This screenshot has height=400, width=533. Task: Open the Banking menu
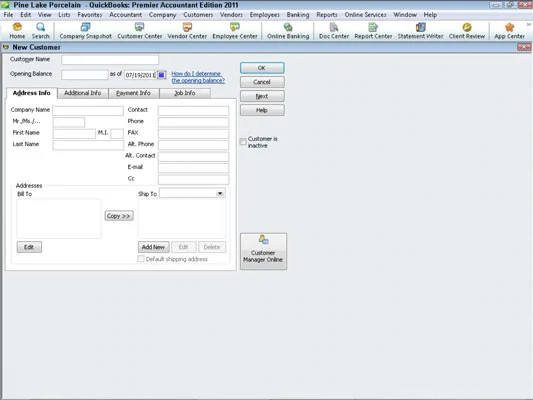pos(298,15)
